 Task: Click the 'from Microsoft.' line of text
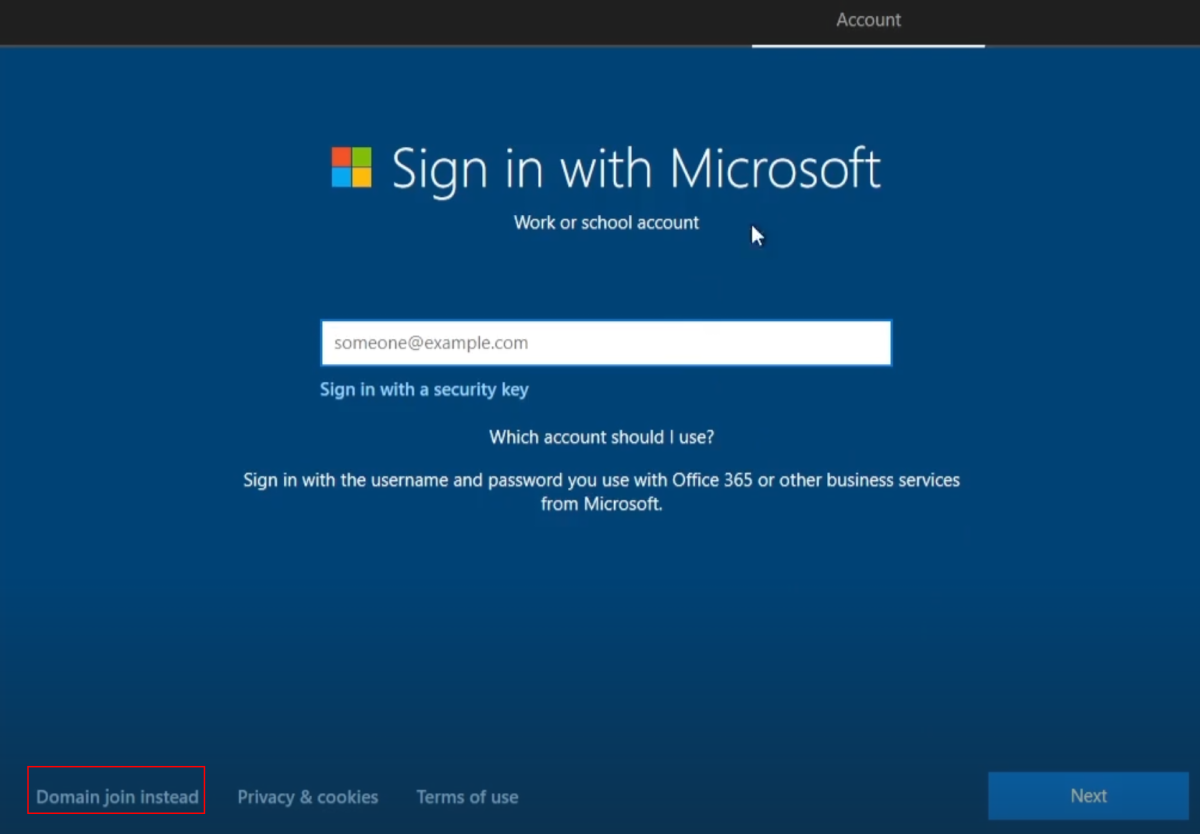pyautogui.click(x=601, y=504)
